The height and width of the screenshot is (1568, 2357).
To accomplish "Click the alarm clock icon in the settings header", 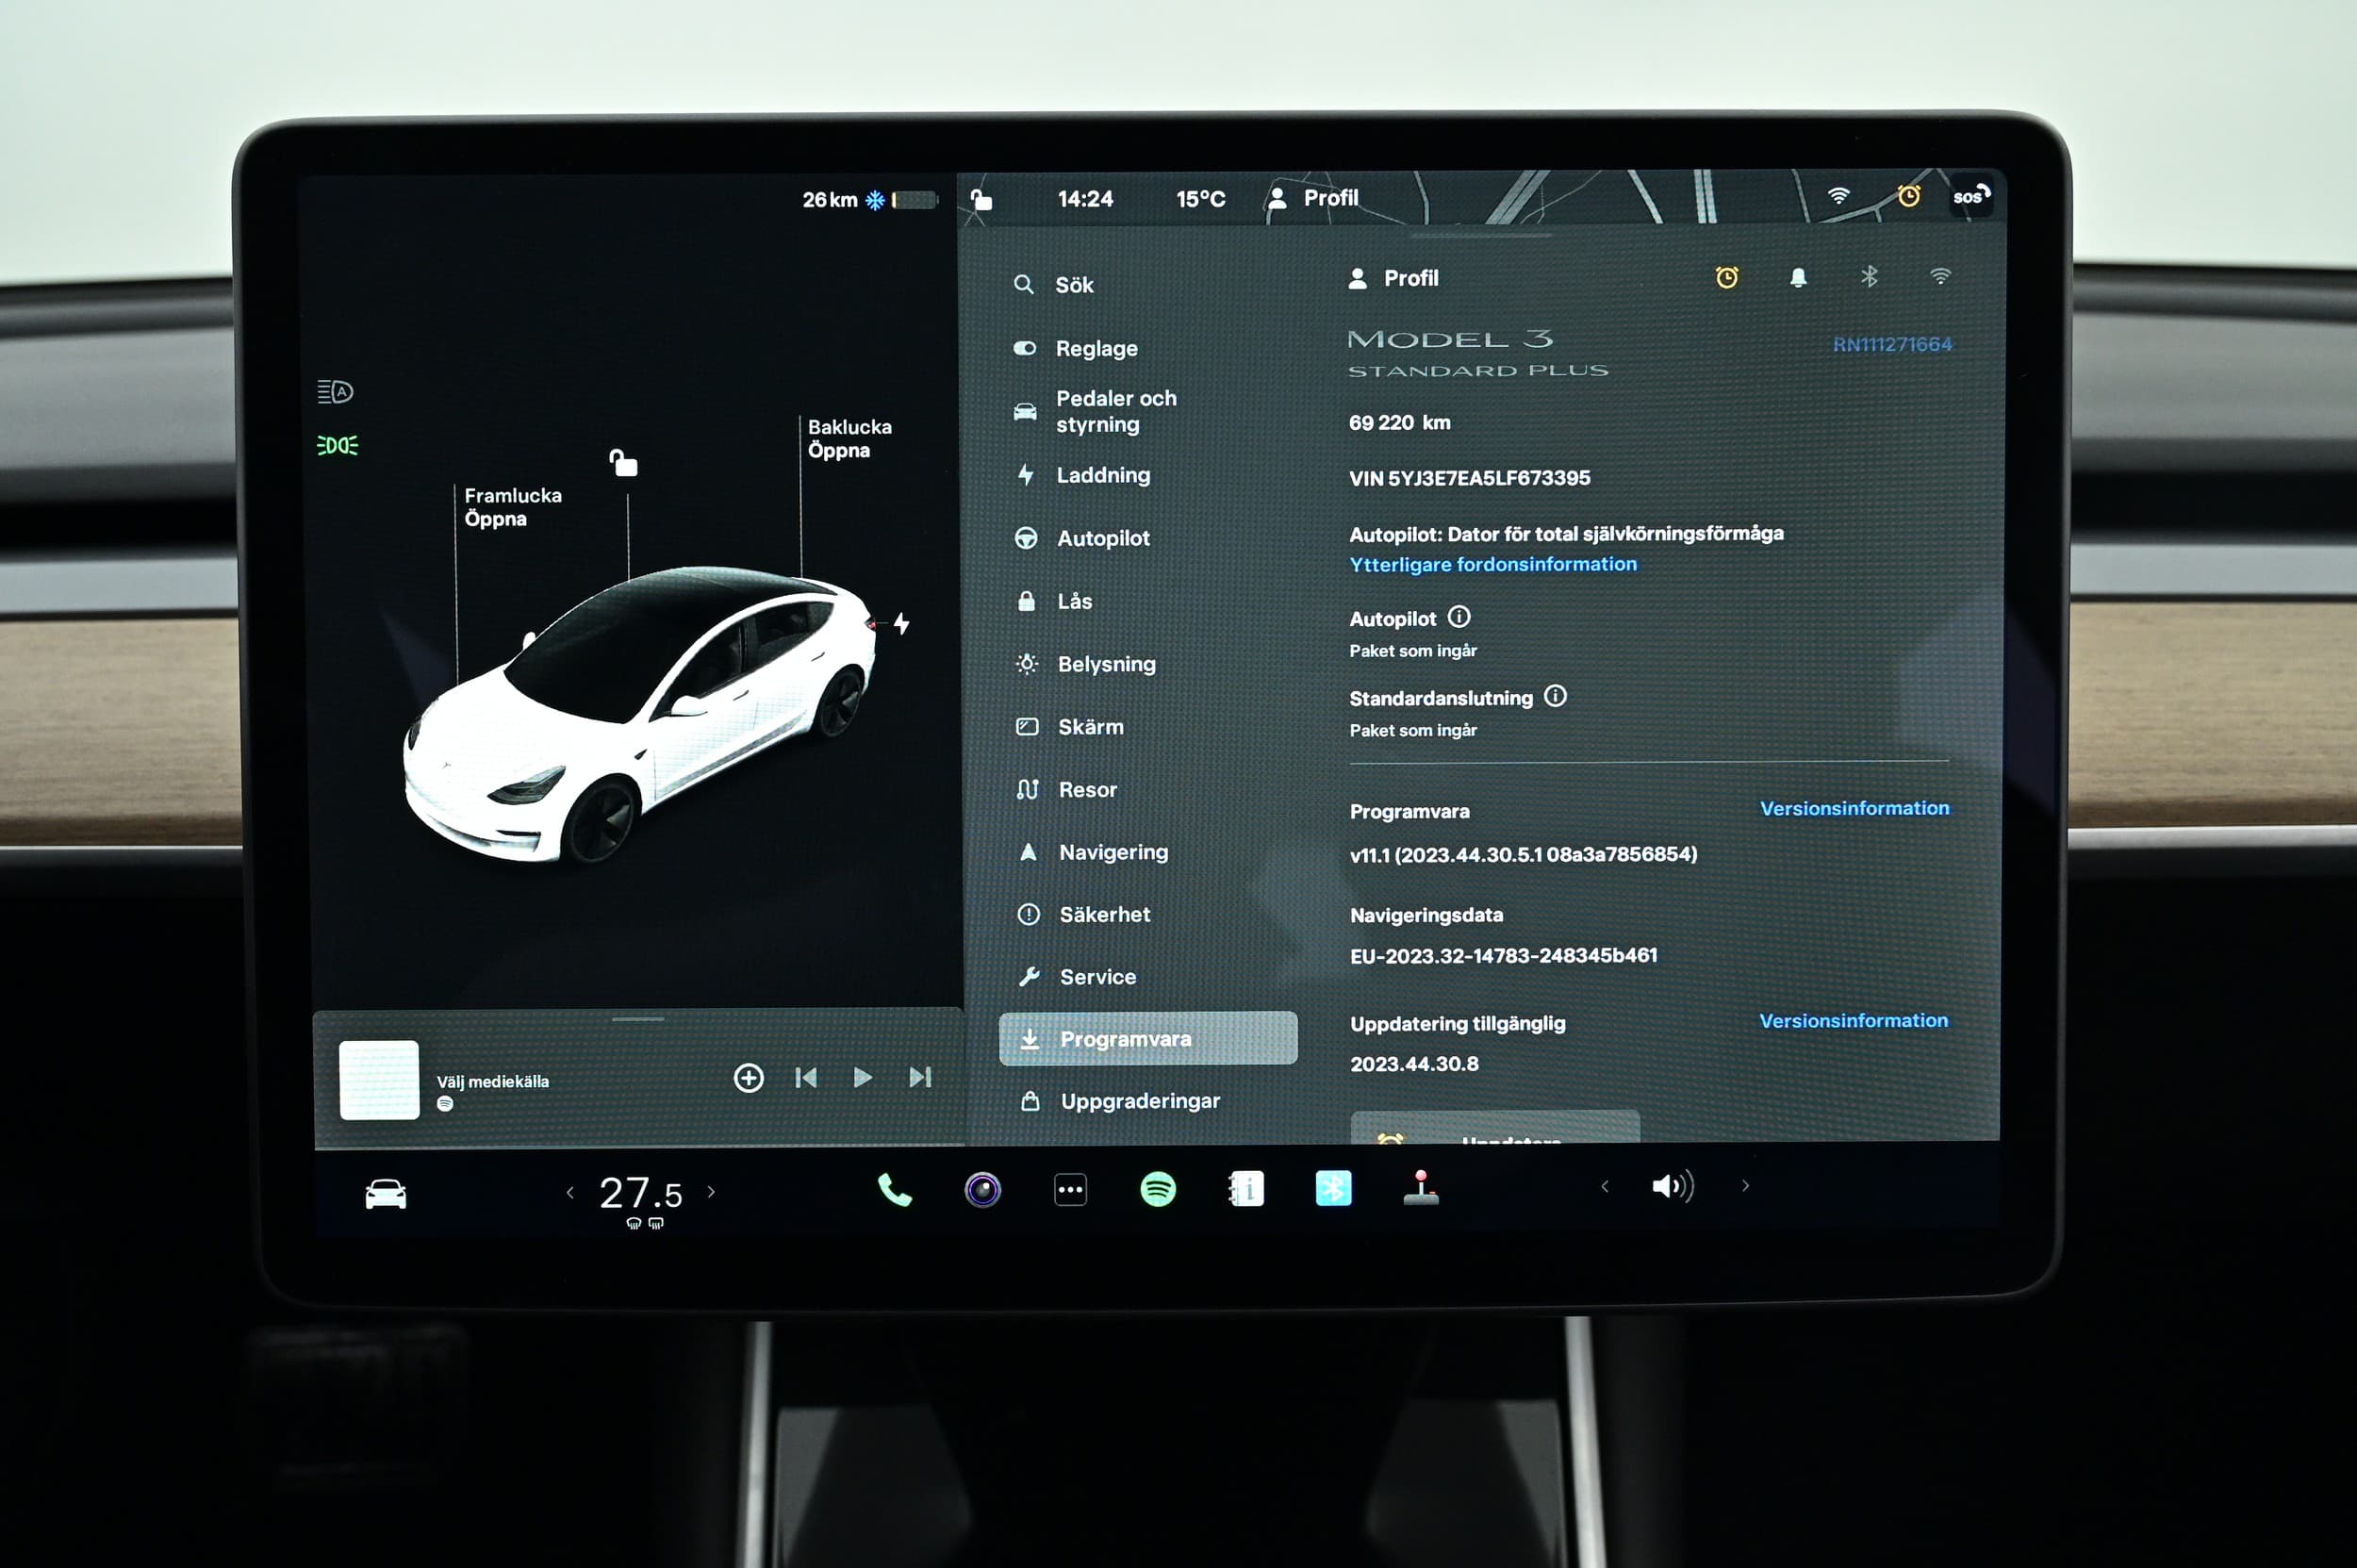I will click(1727, 277).
